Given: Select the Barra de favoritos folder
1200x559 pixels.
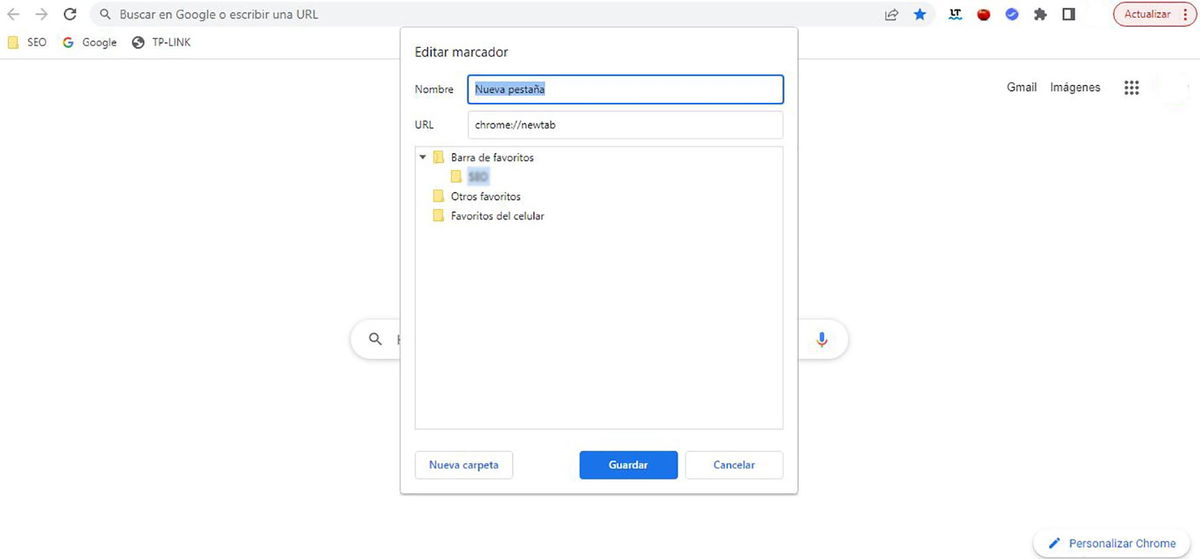Looking at the screenshot, I should click(x=484, y=158).
